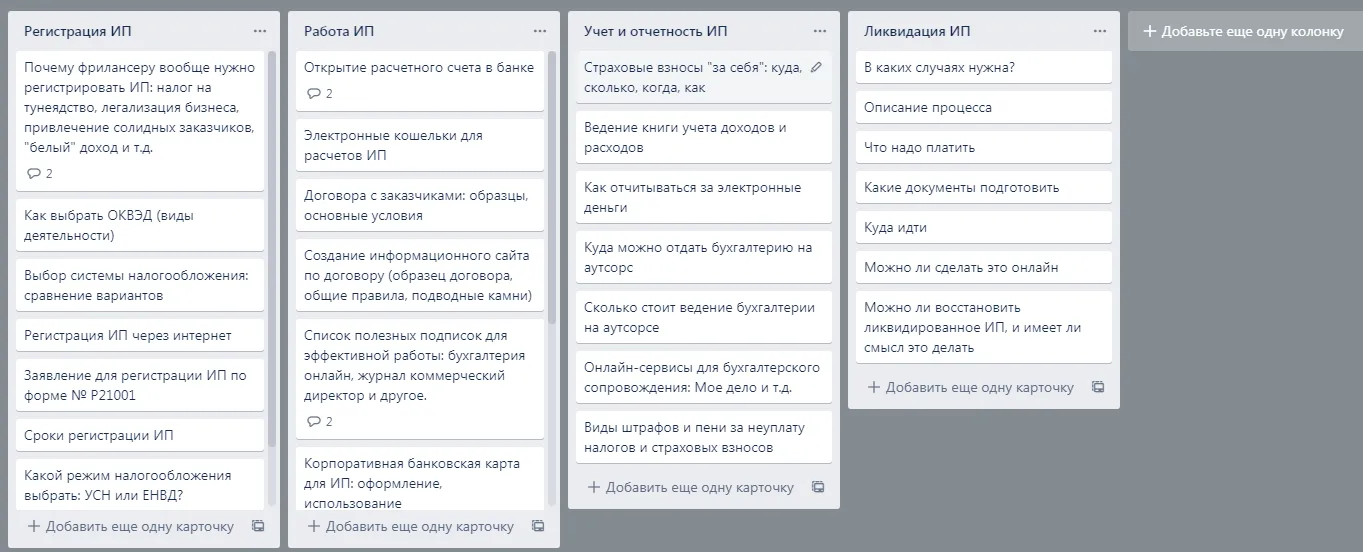Image resolution: width=1363 pixels, height=552 pixels.
Task: Click comment icon on Список полезных подписок card
Action: (x=314, y=422)
